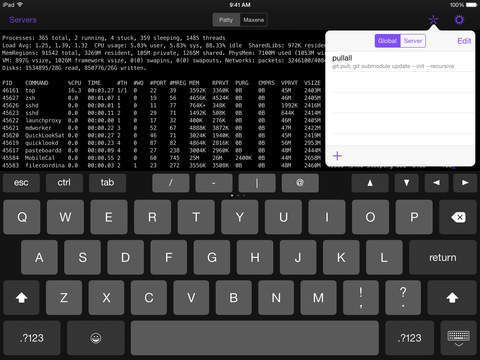Tap the Y key

(x=240, y=217)
